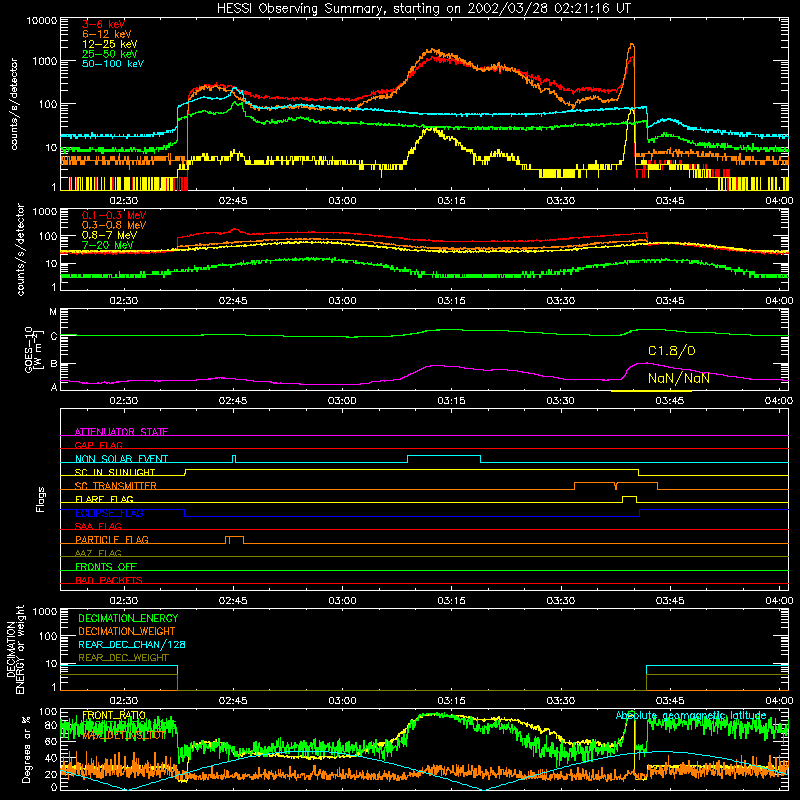Click the 0.8-7 MeV legend entry

(109, 235)
